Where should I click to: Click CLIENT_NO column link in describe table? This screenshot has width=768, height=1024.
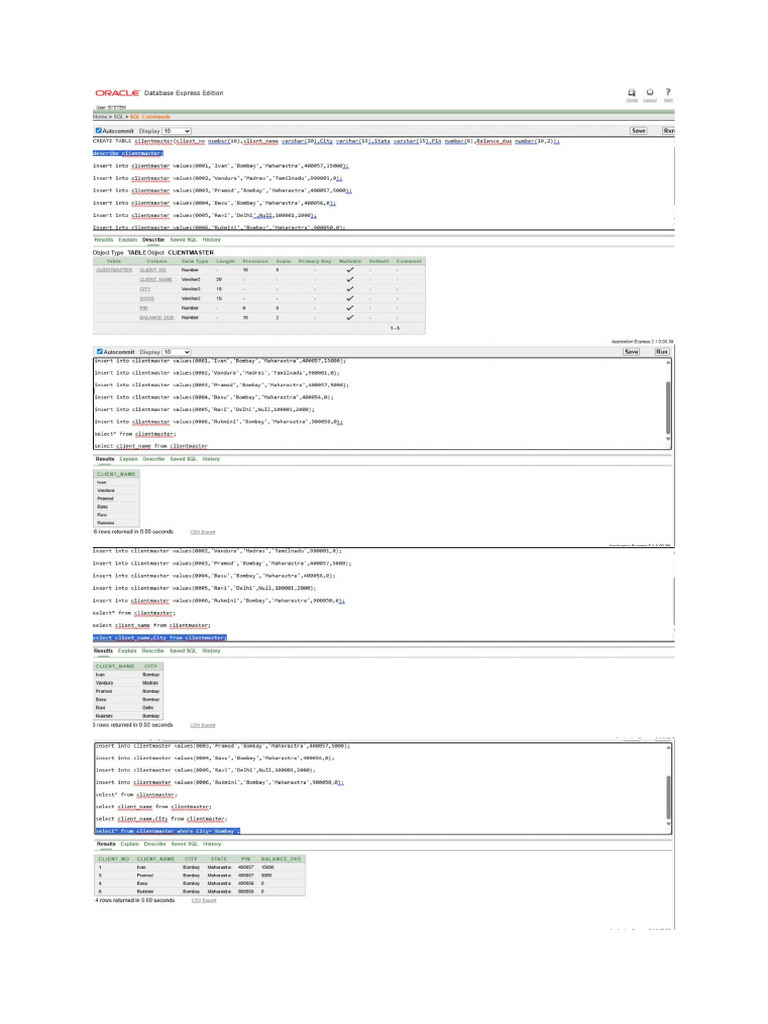[x=153, y=270]
